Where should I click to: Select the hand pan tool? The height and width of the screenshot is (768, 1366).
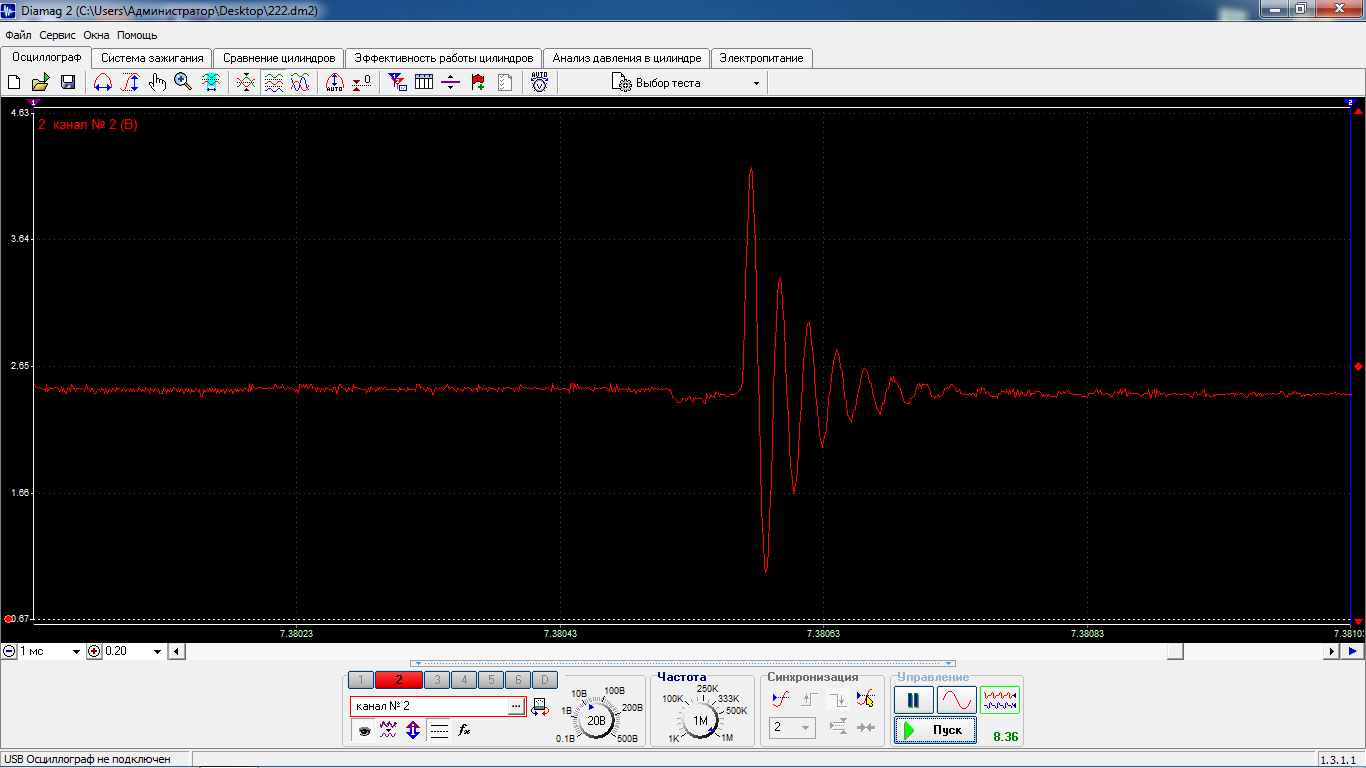point(157,83)
